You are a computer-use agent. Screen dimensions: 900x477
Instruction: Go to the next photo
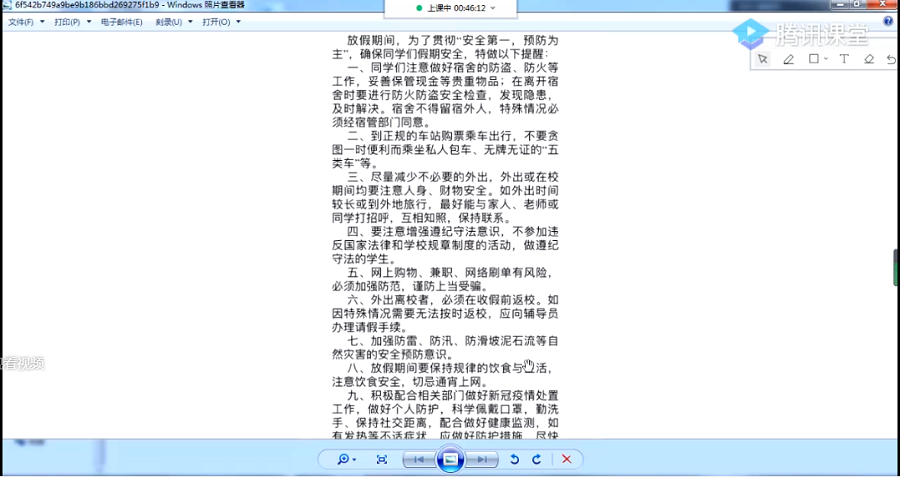pyautogui.click(x=482, y=459)
